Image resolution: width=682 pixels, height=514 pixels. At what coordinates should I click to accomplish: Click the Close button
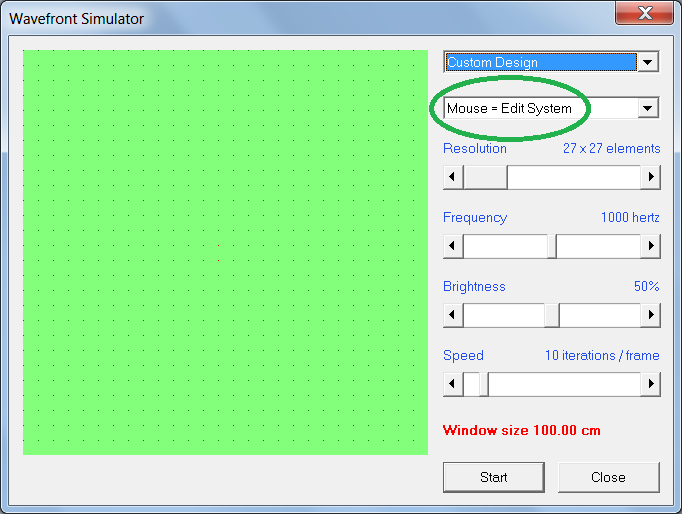(x=608, y=477)
